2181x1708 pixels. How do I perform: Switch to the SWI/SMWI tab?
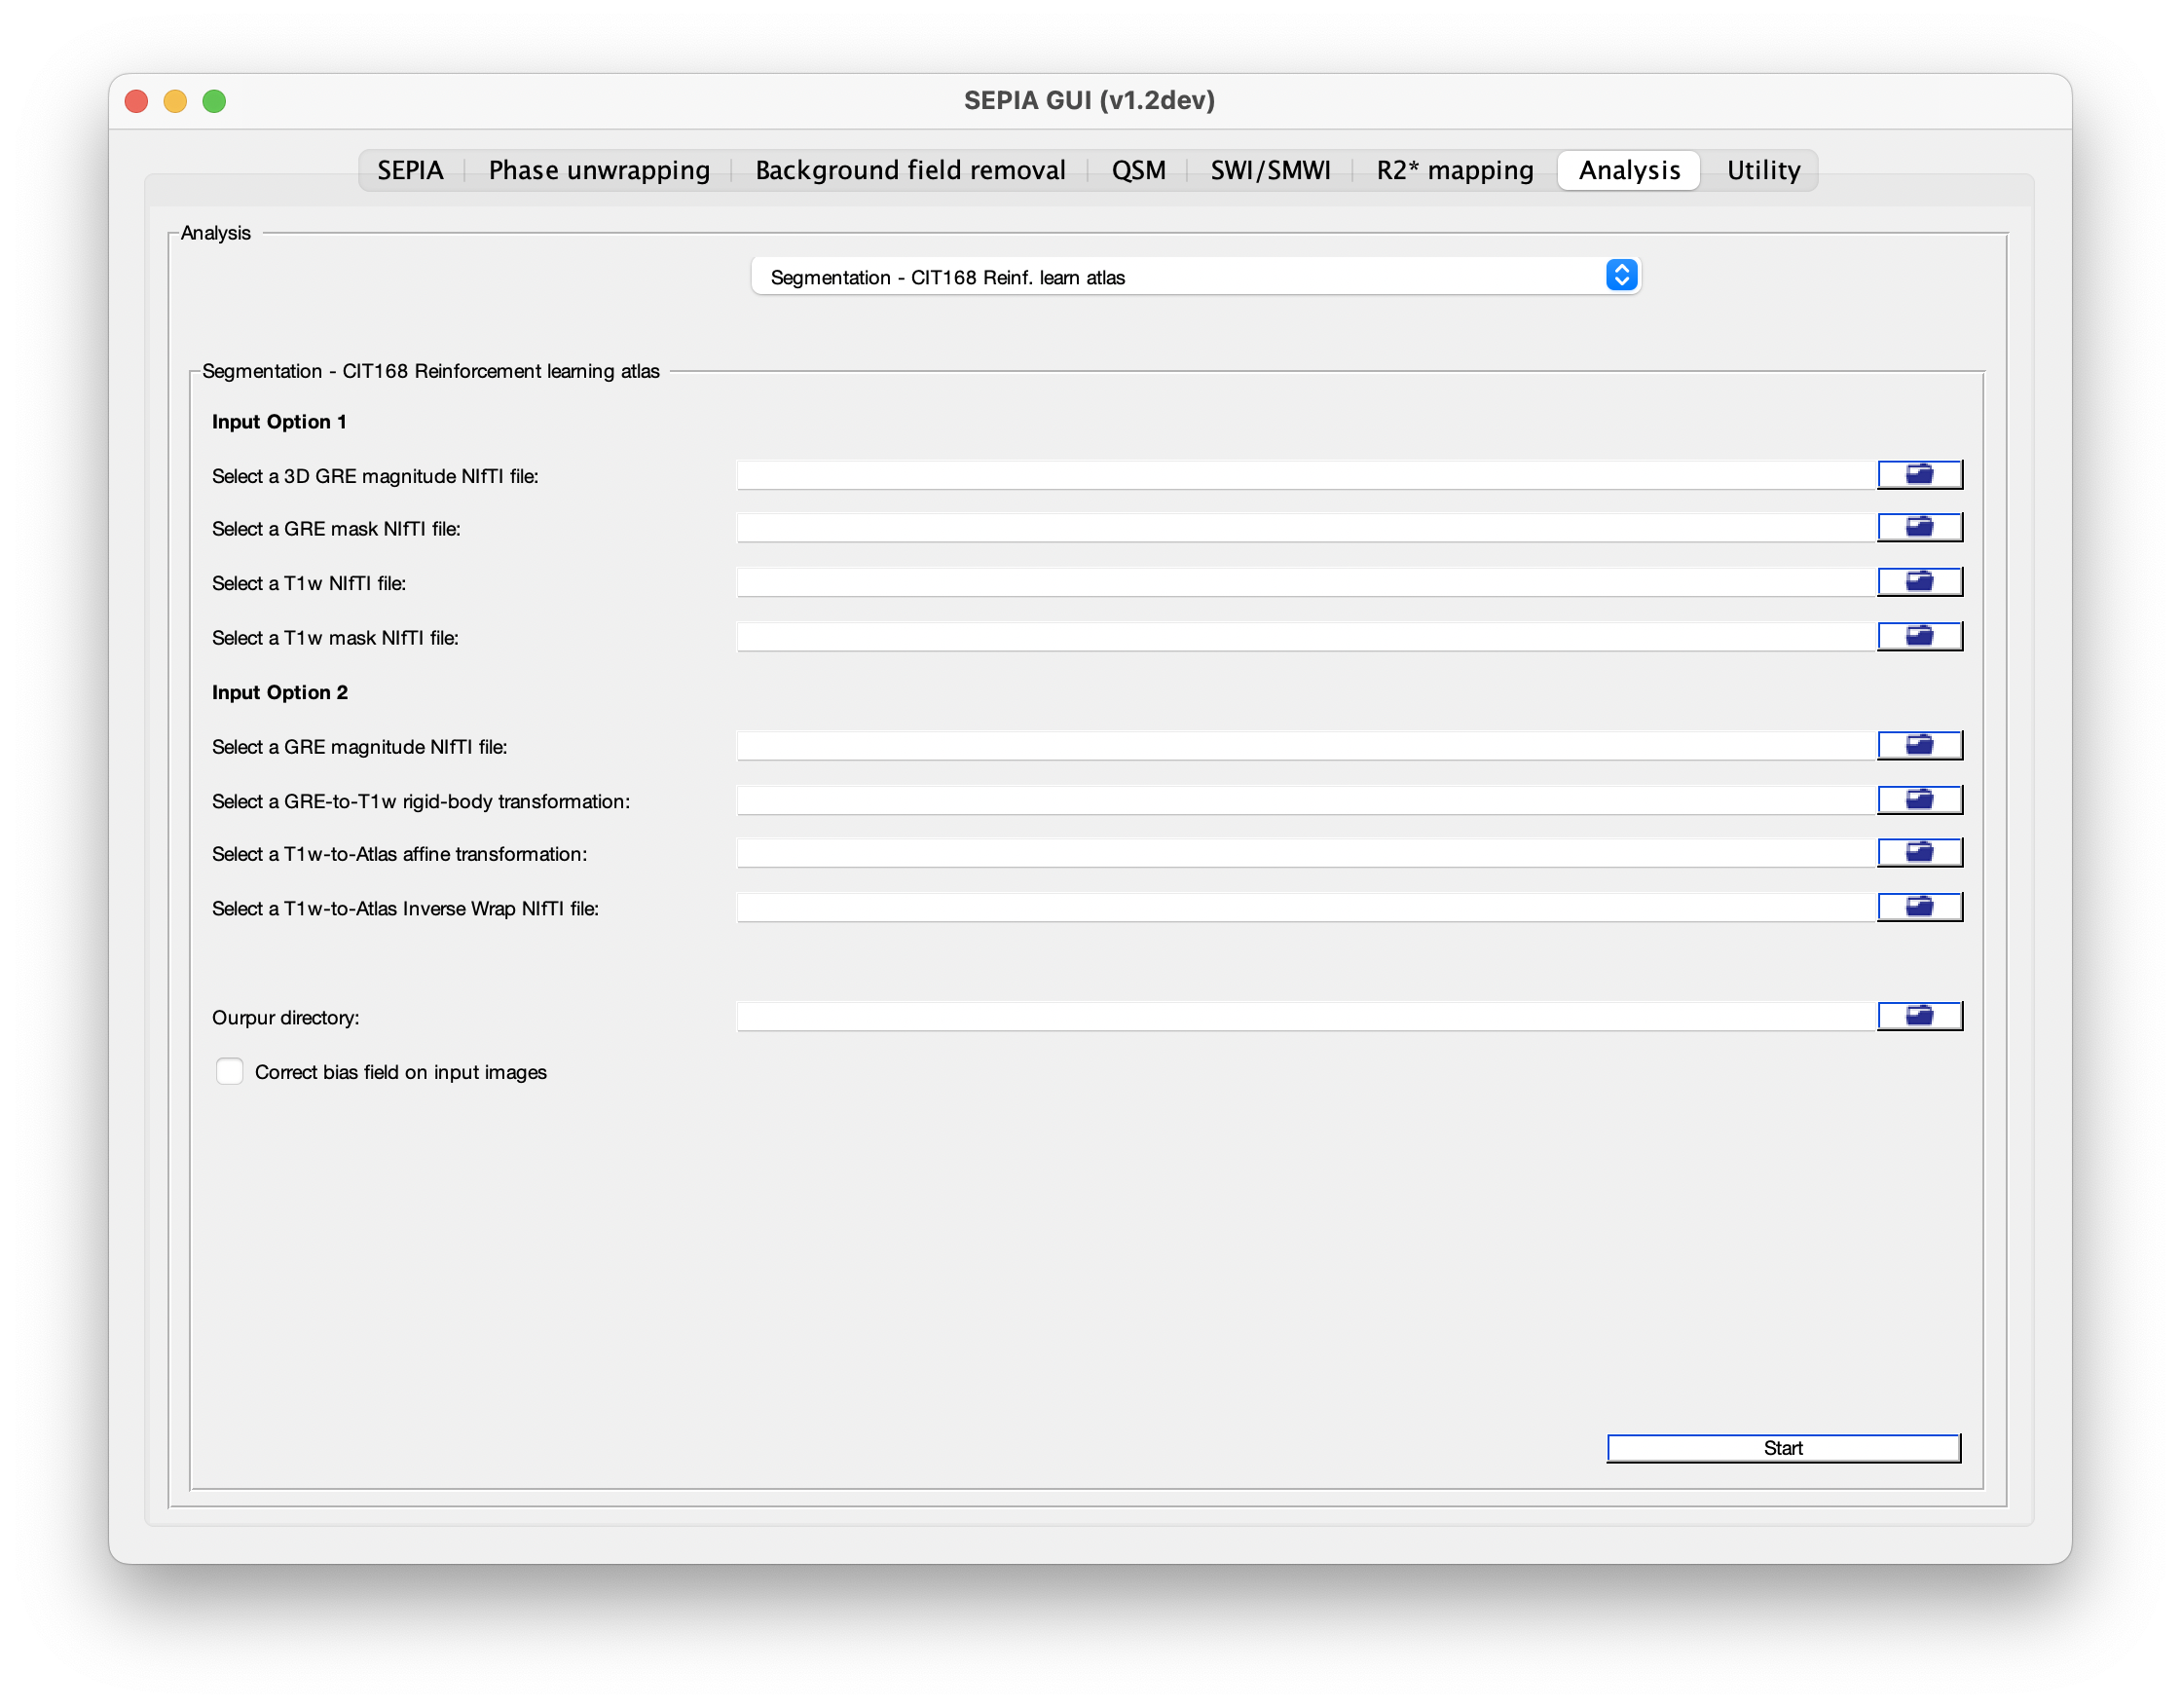click(x=1270, y=170)
